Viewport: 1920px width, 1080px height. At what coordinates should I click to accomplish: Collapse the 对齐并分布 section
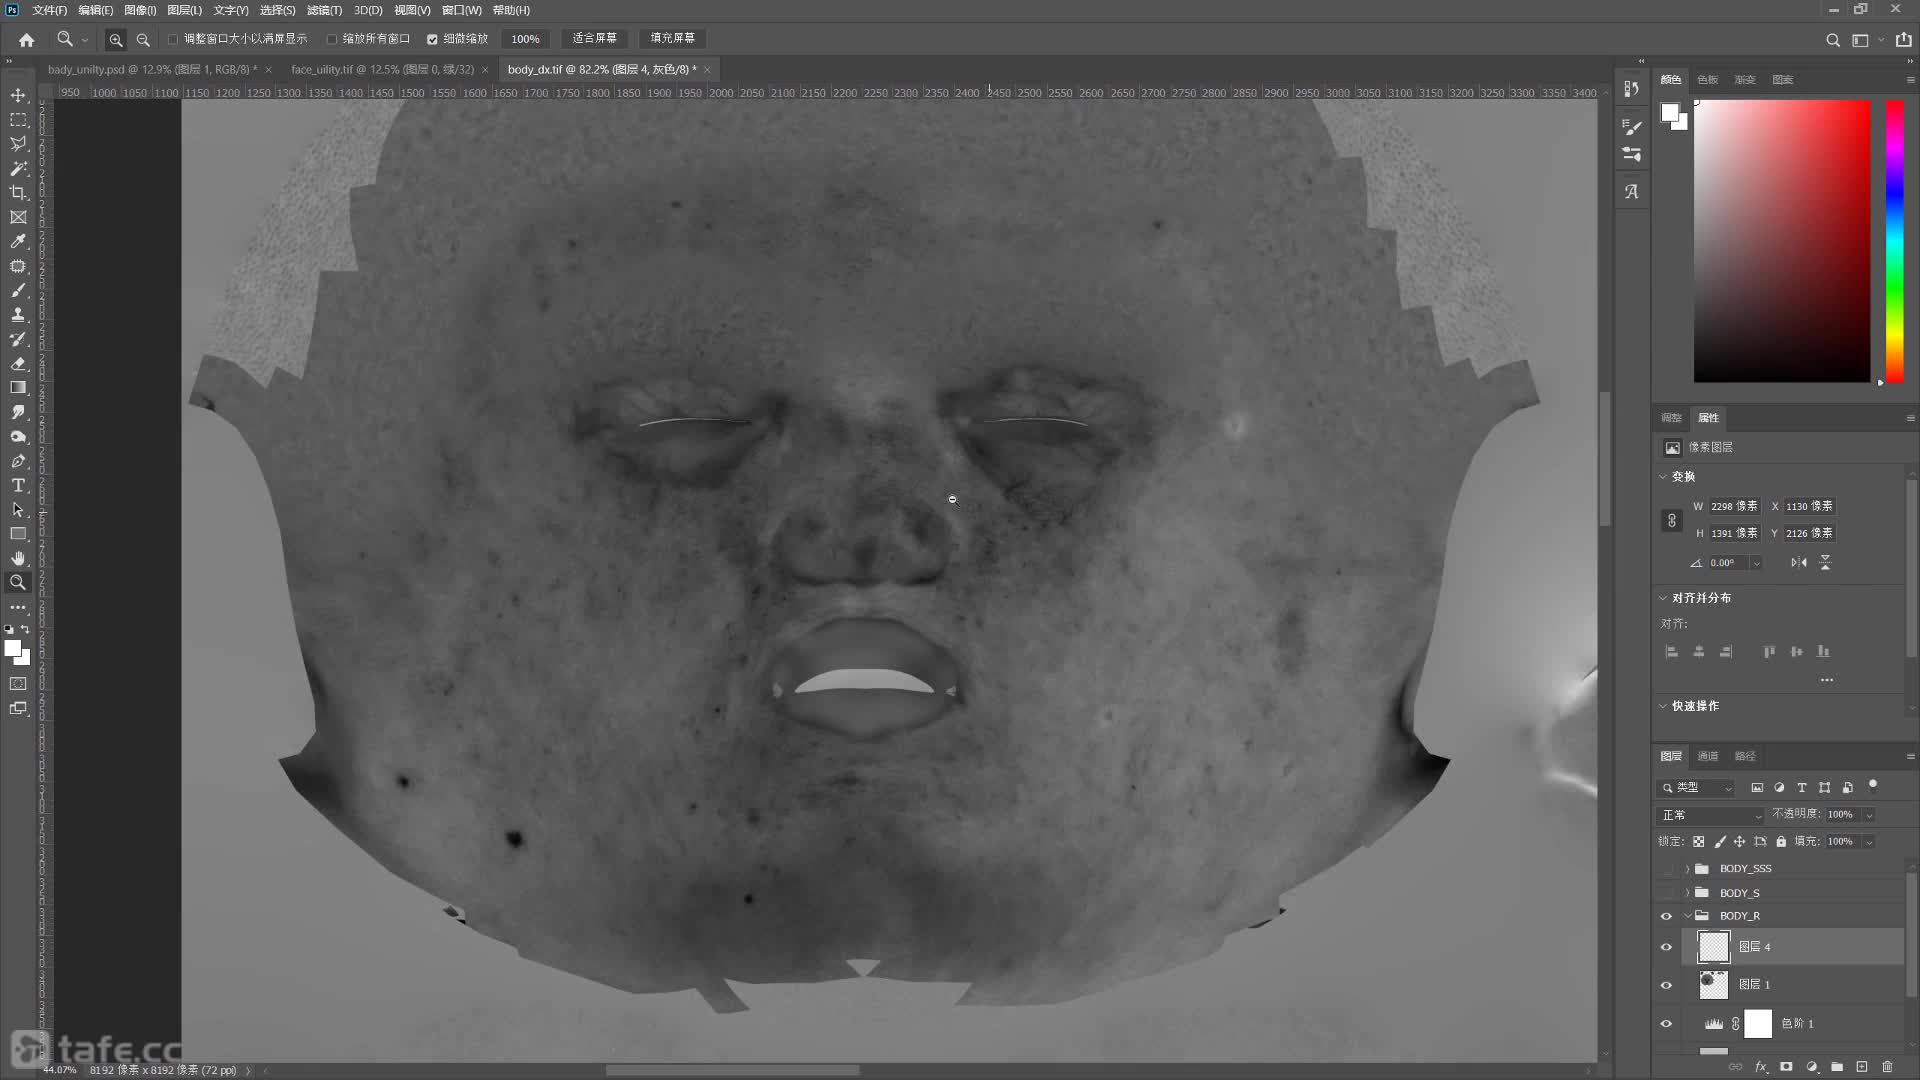point(1664,598)
